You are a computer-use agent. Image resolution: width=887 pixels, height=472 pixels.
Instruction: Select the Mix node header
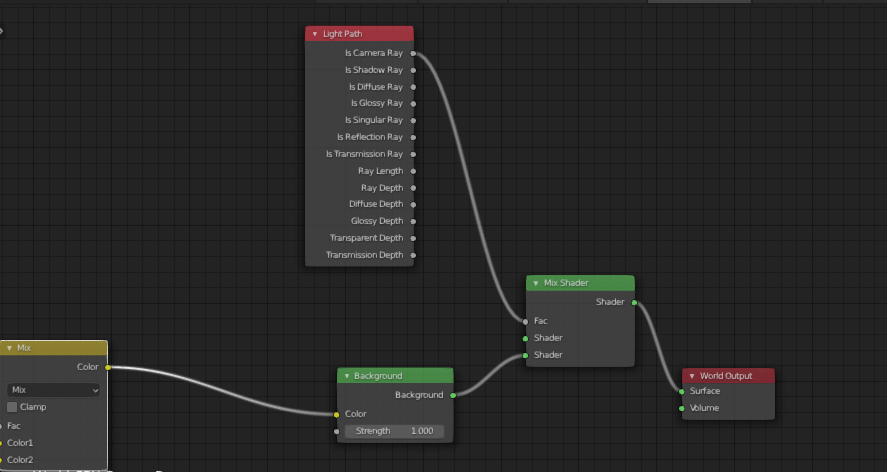54,348
